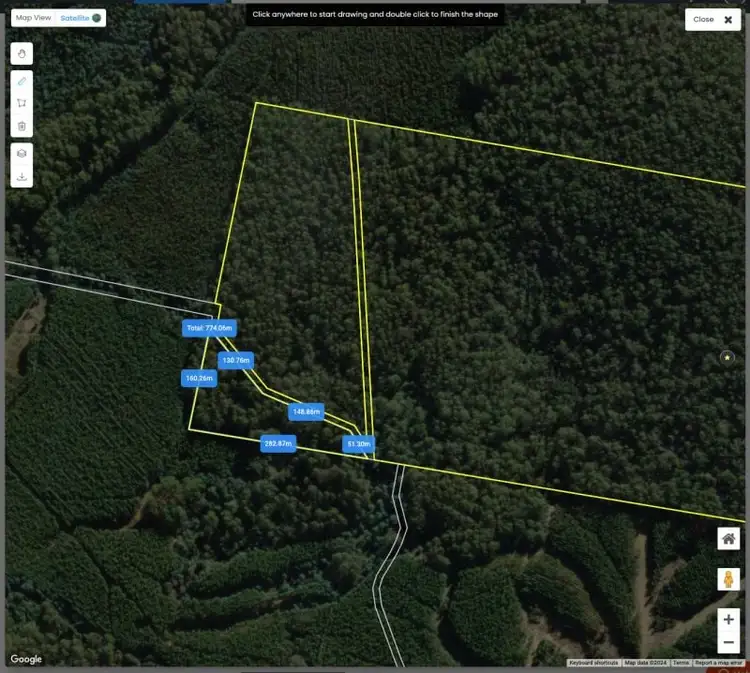The width and height of the screenshot is (750, 673).
Task: Click the Google logo
Action: 26,659
